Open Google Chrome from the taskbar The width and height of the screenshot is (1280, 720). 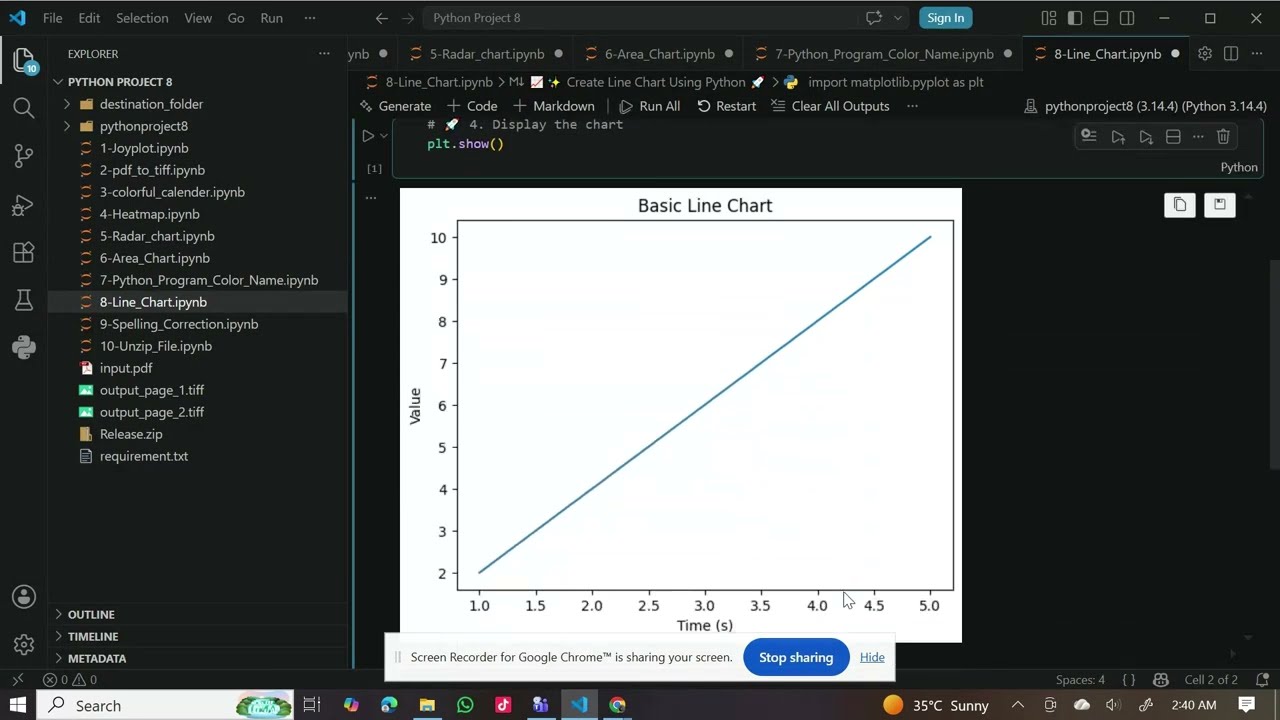coord(617,705)
